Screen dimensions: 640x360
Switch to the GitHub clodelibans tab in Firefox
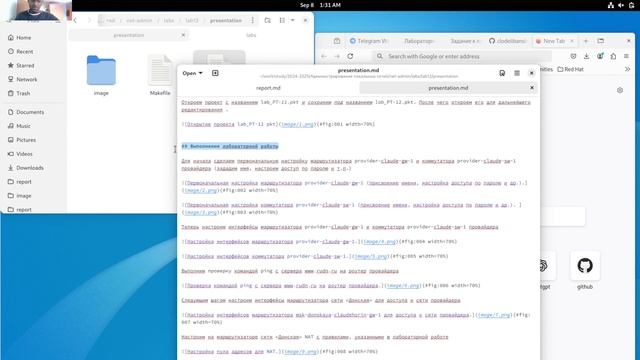508,41
